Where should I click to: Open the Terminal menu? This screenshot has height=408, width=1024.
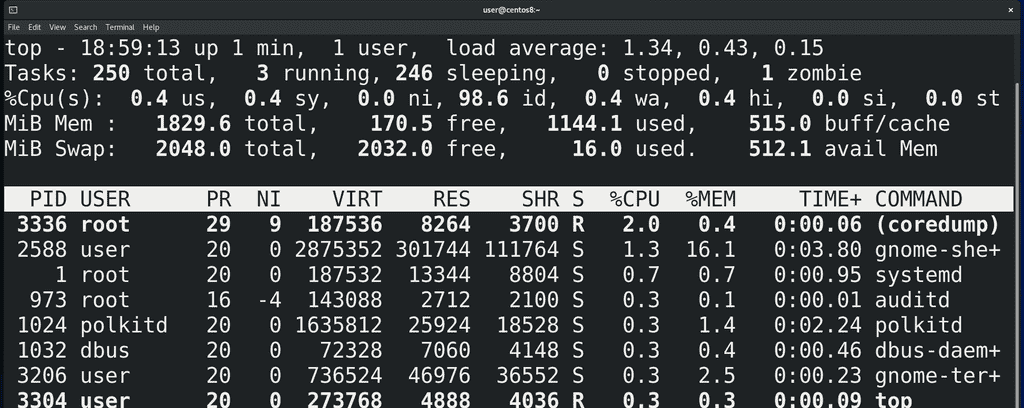[x=120, y=27]
